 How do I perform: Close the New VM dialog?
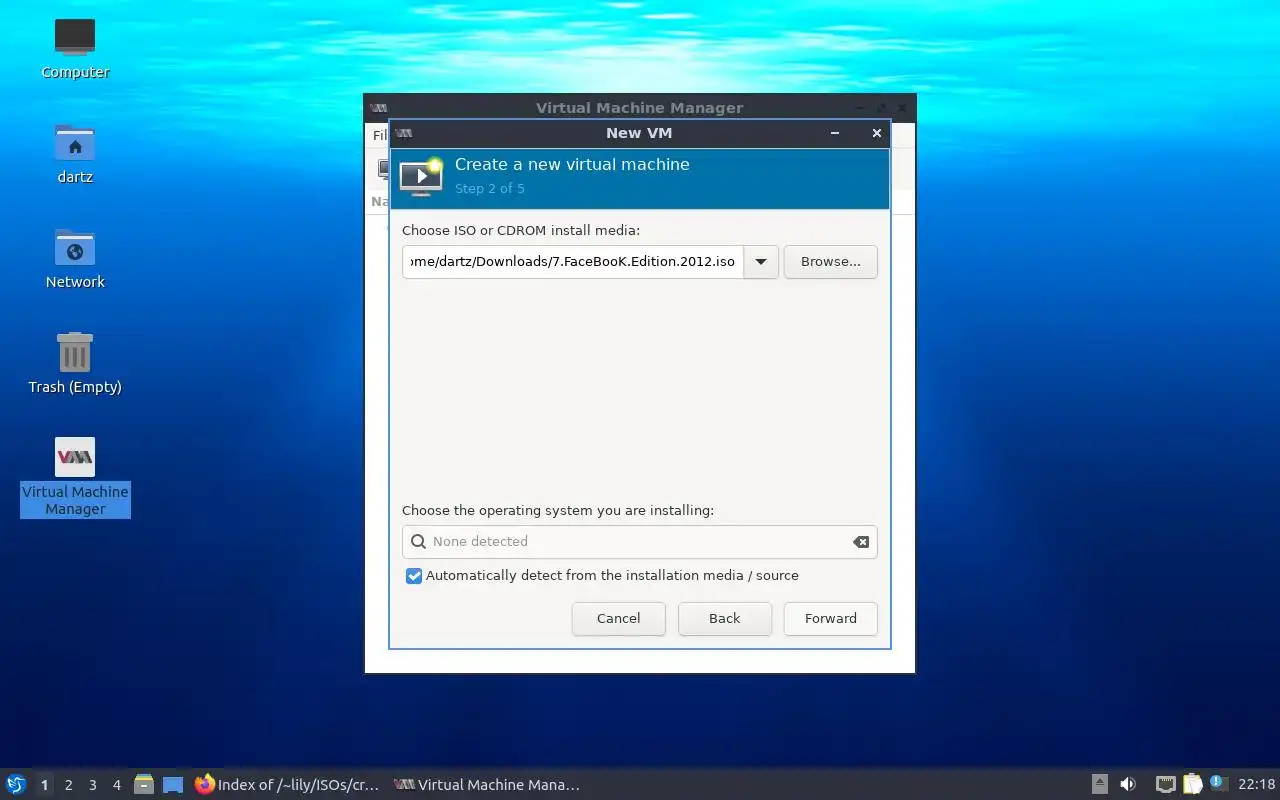click(877, 133)
